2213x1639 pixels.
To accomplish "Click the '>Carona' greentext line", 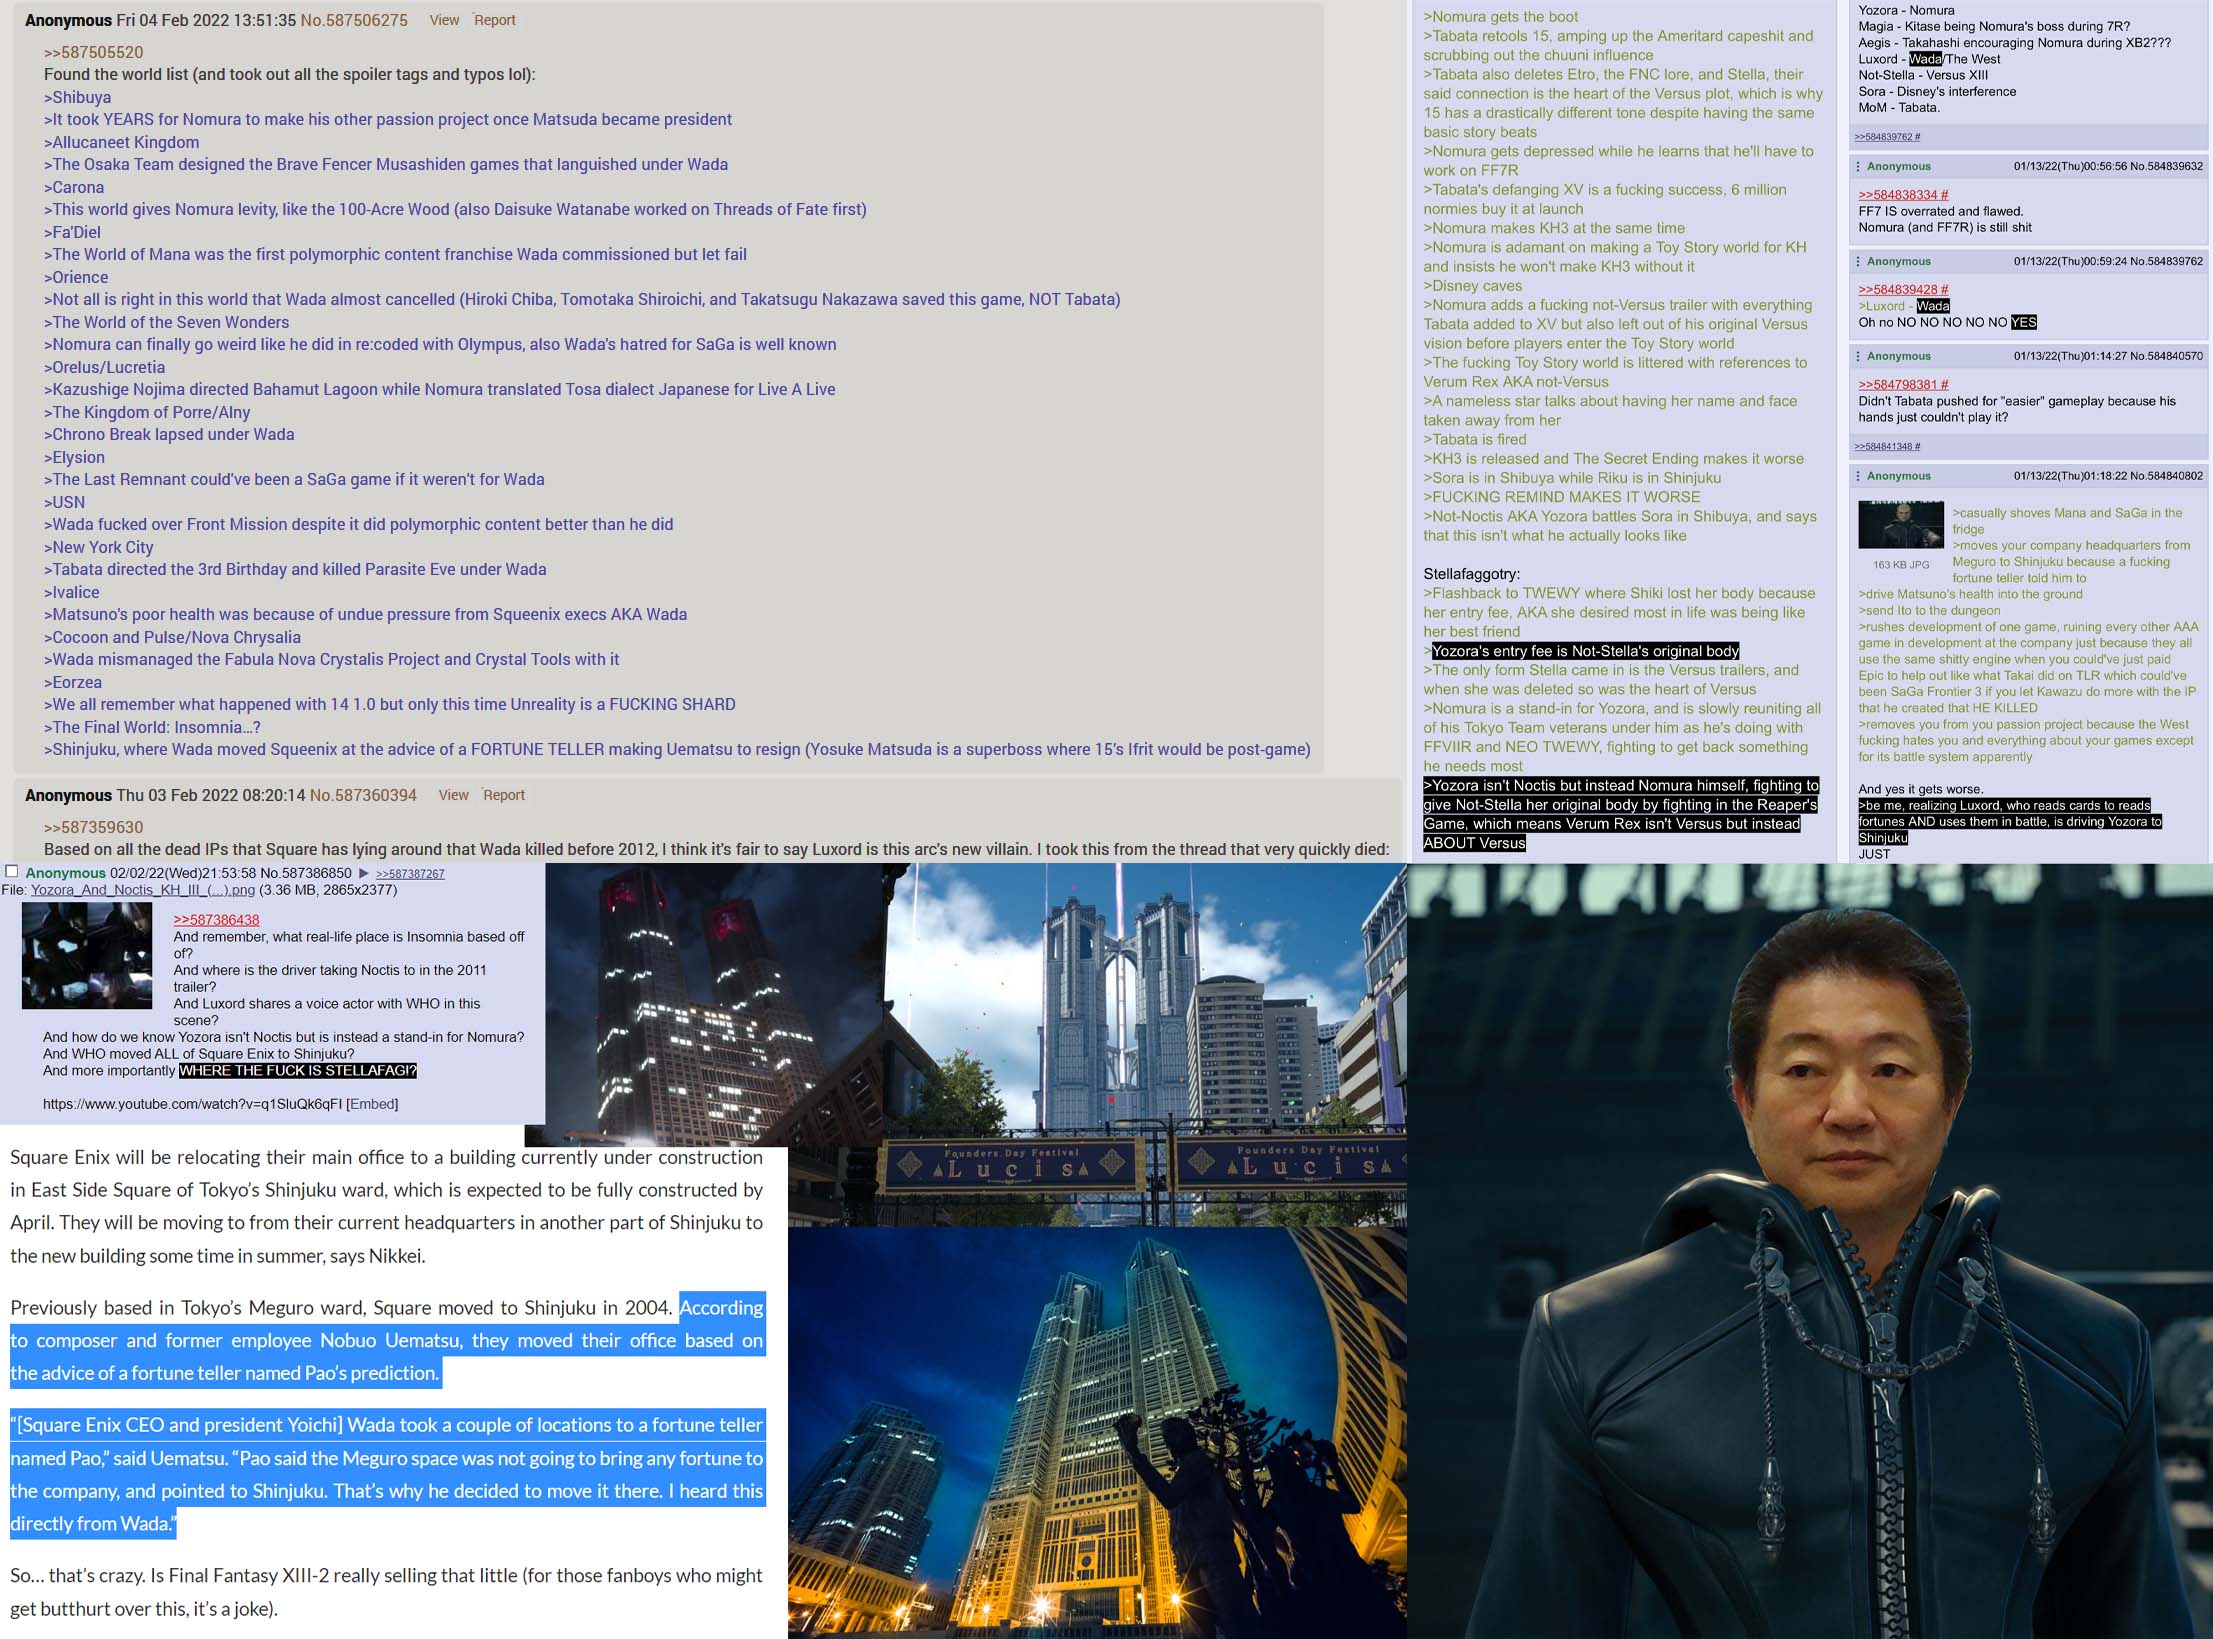I will tap(74, 187).
